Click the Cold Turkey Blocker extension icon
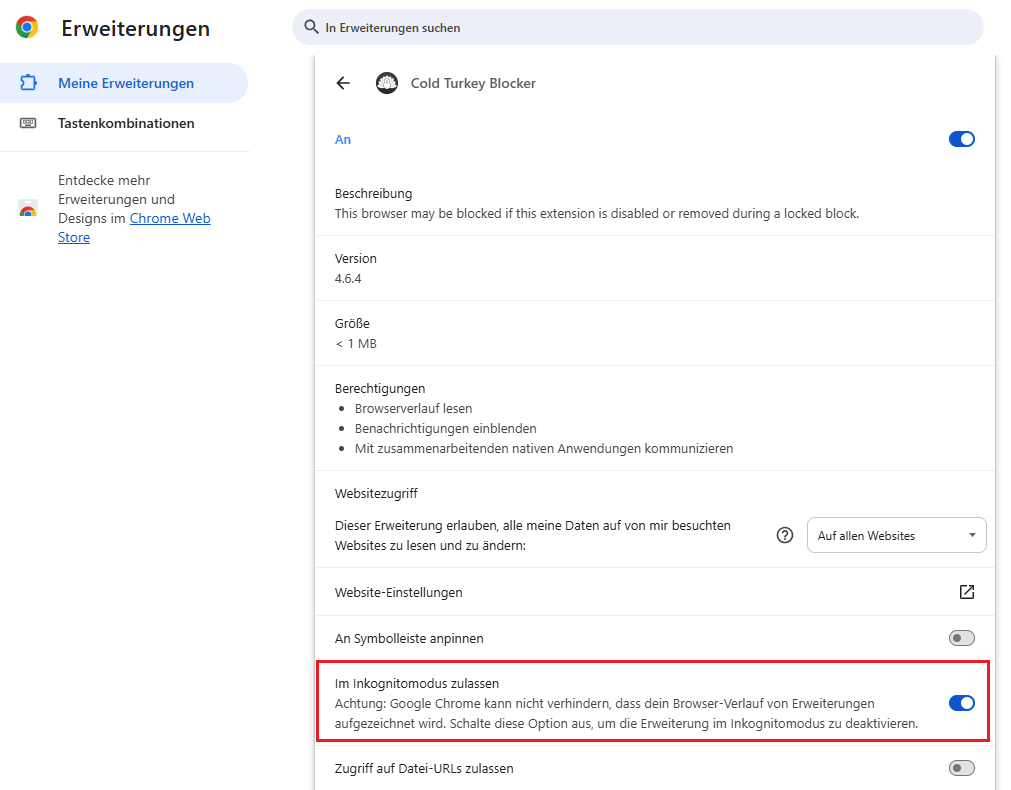 tap(387, 83)
